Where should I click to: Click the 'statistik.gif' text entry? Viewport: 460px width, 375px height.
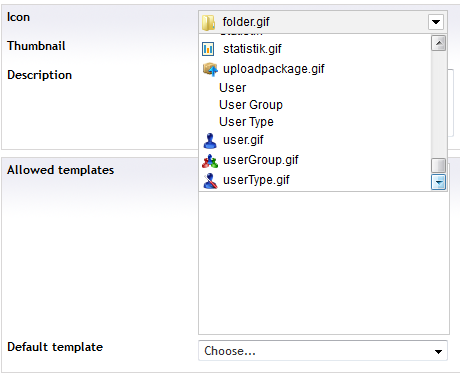coord(252,49)
